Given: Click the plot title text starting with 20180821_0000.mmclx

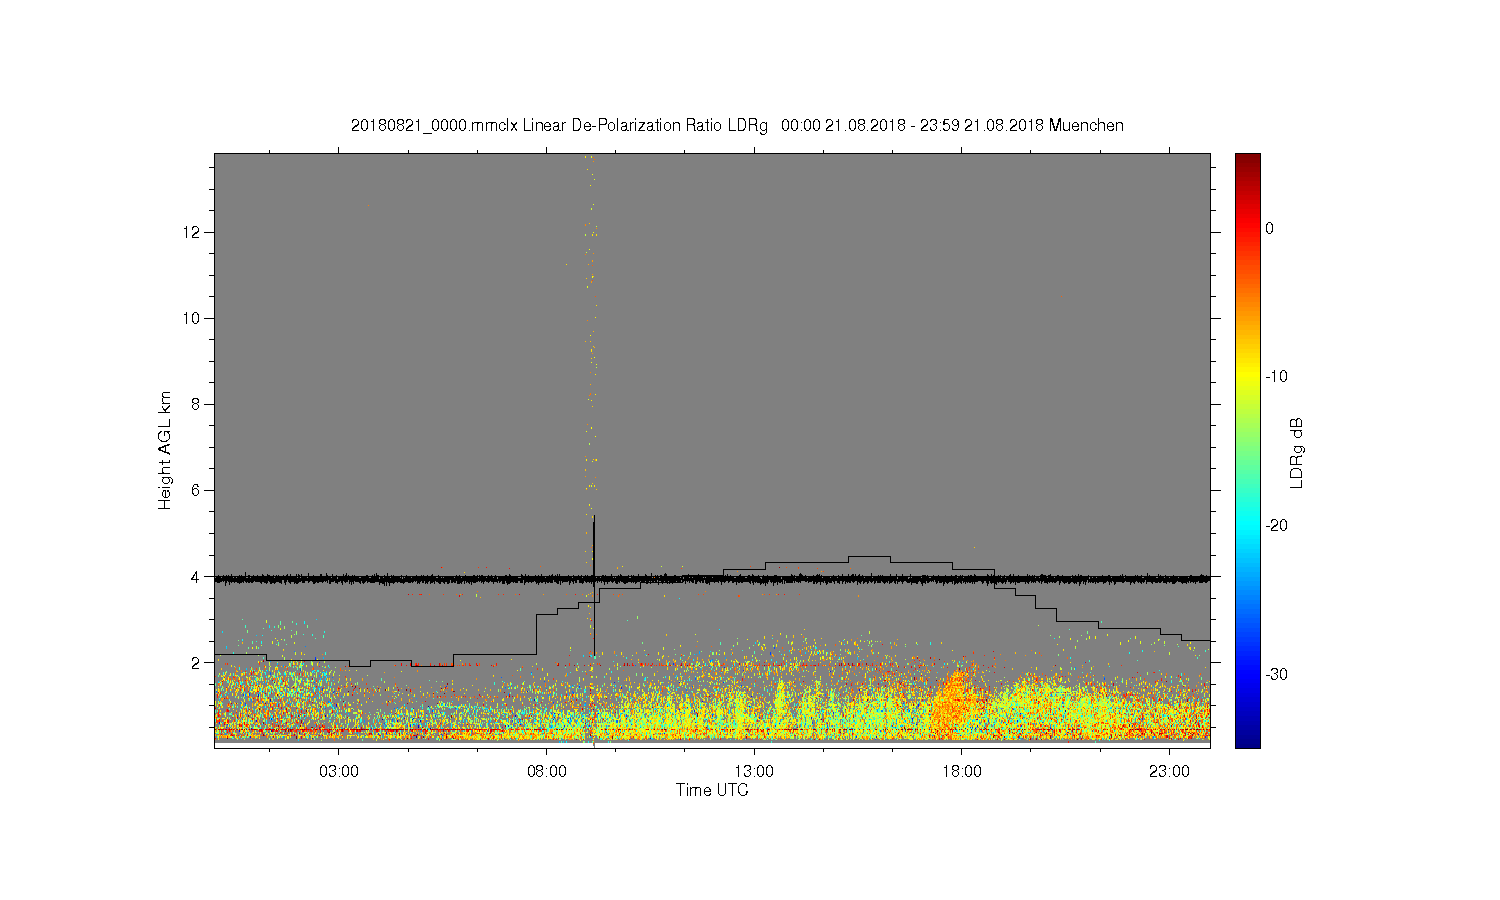Looking at the screenshot, I should coord(737,126).
